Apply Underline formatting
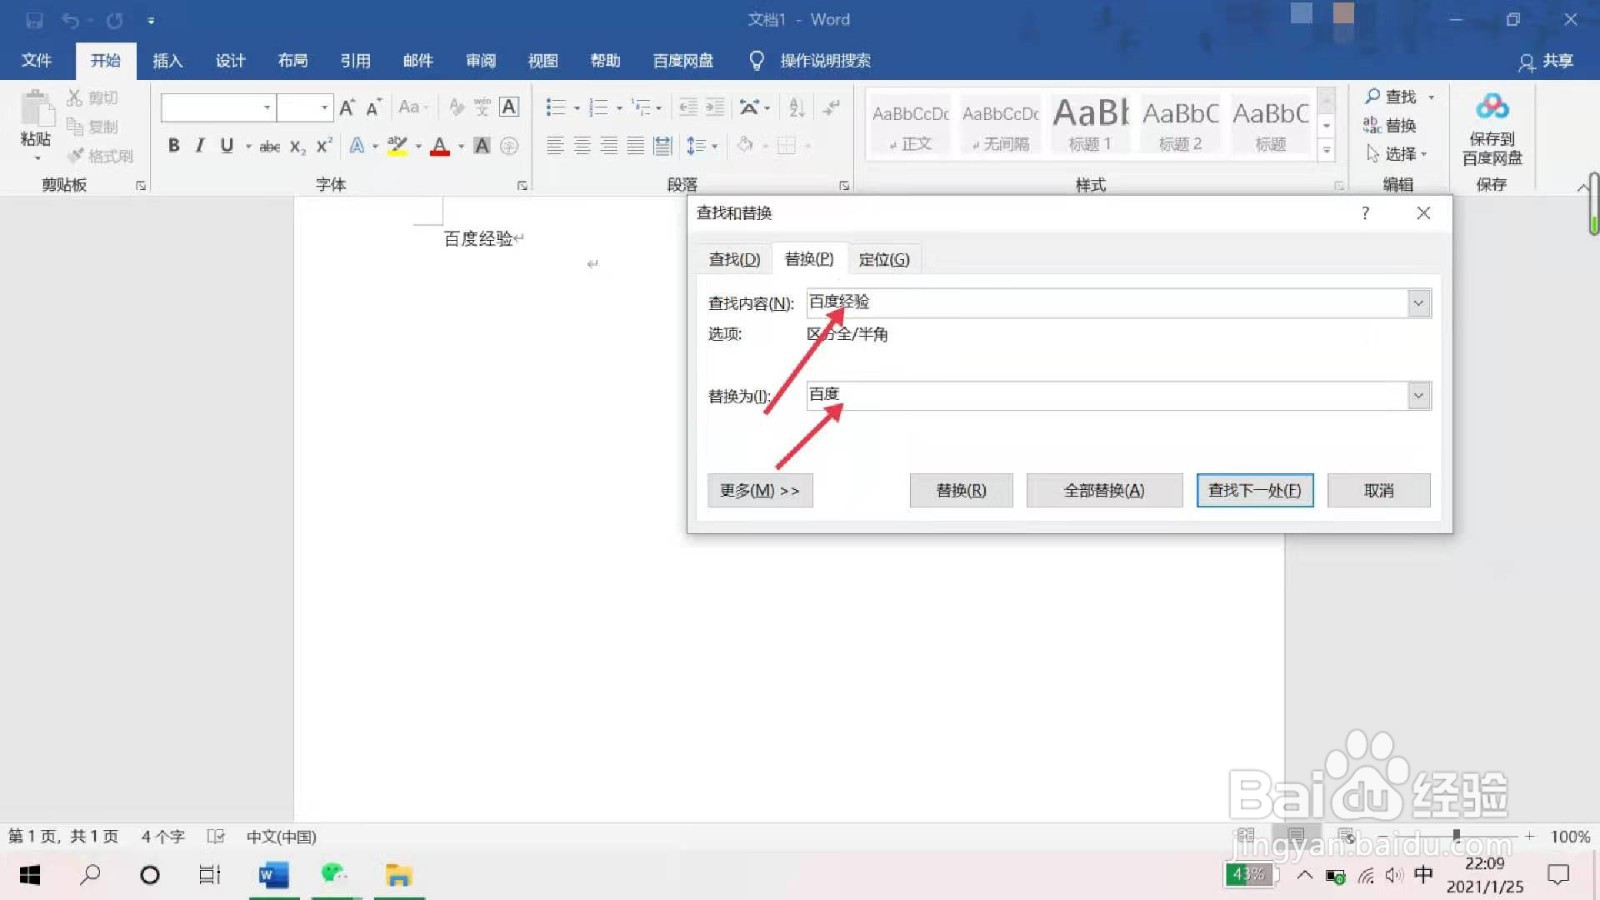Screen dimensions: 1600x900 227,146
